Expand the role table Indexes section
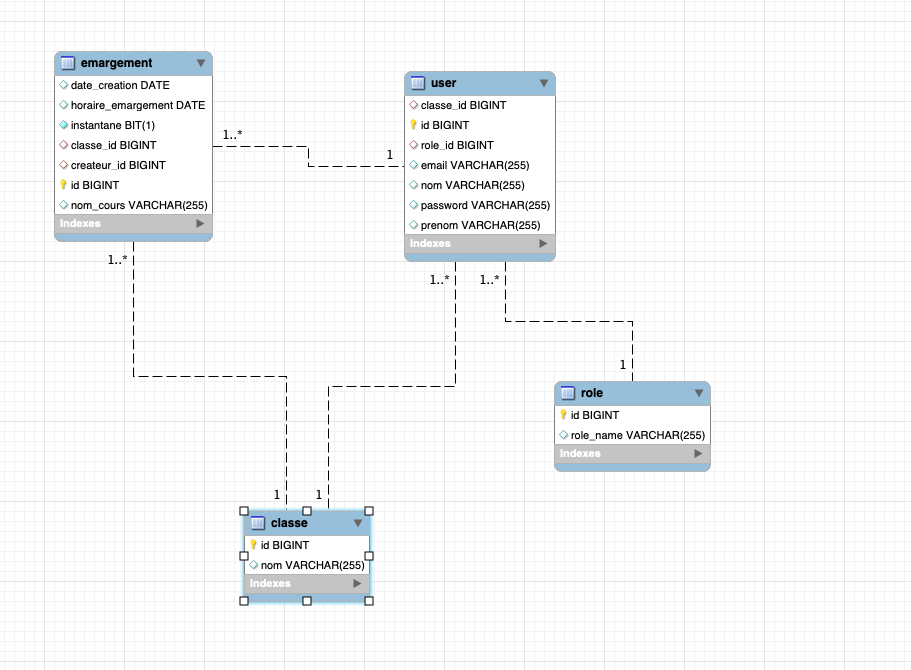Viewport: 911px width, 670px height. pyautogui.click(x=698, y=454)
